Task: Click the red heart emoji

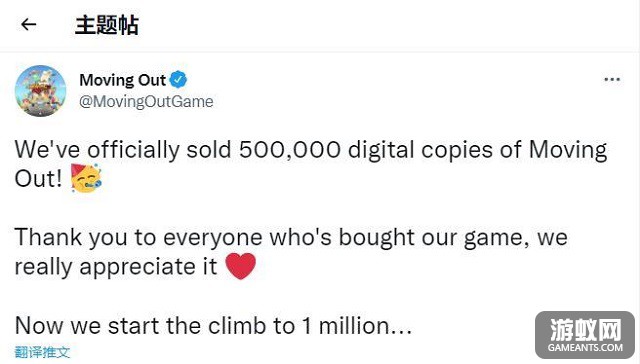Action: (x=241, y=266)
